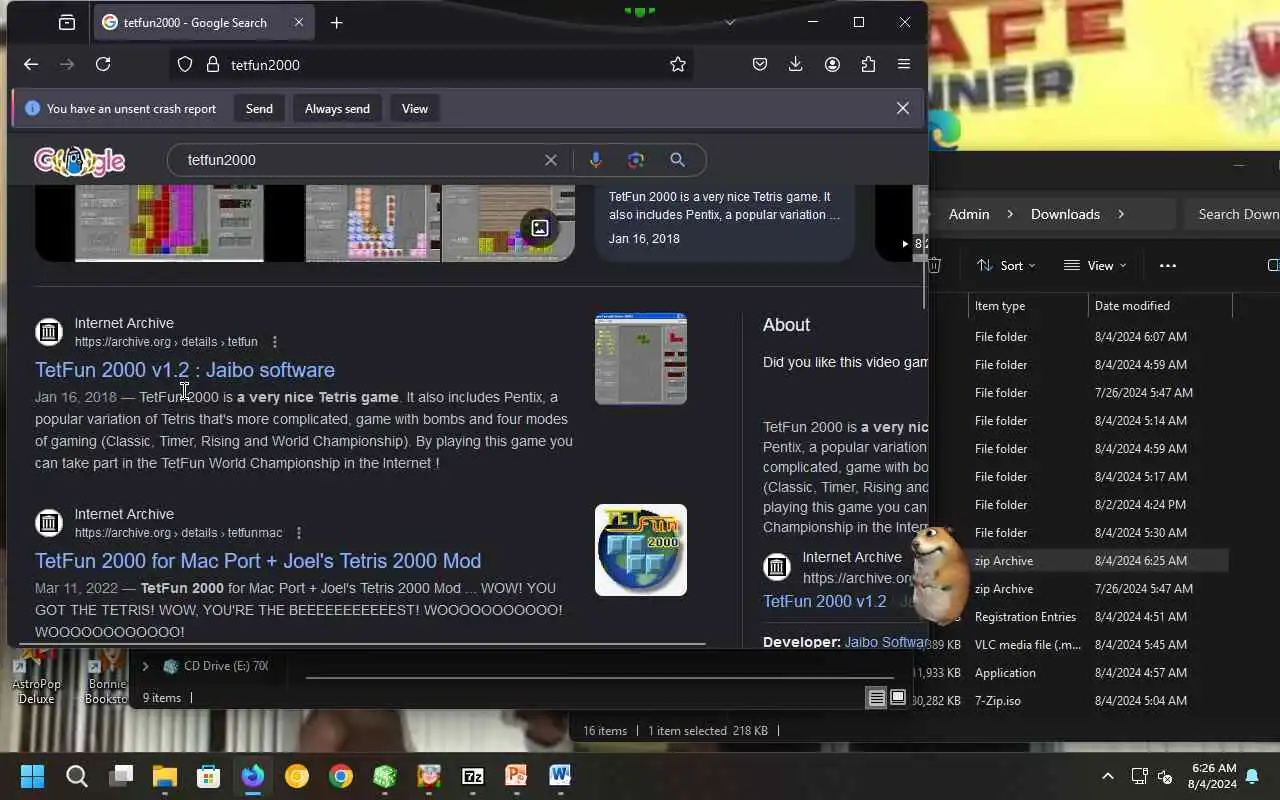Expand the chevron between Admin and Downloads
This screenshot has width=1280, height=800.
1010,214
